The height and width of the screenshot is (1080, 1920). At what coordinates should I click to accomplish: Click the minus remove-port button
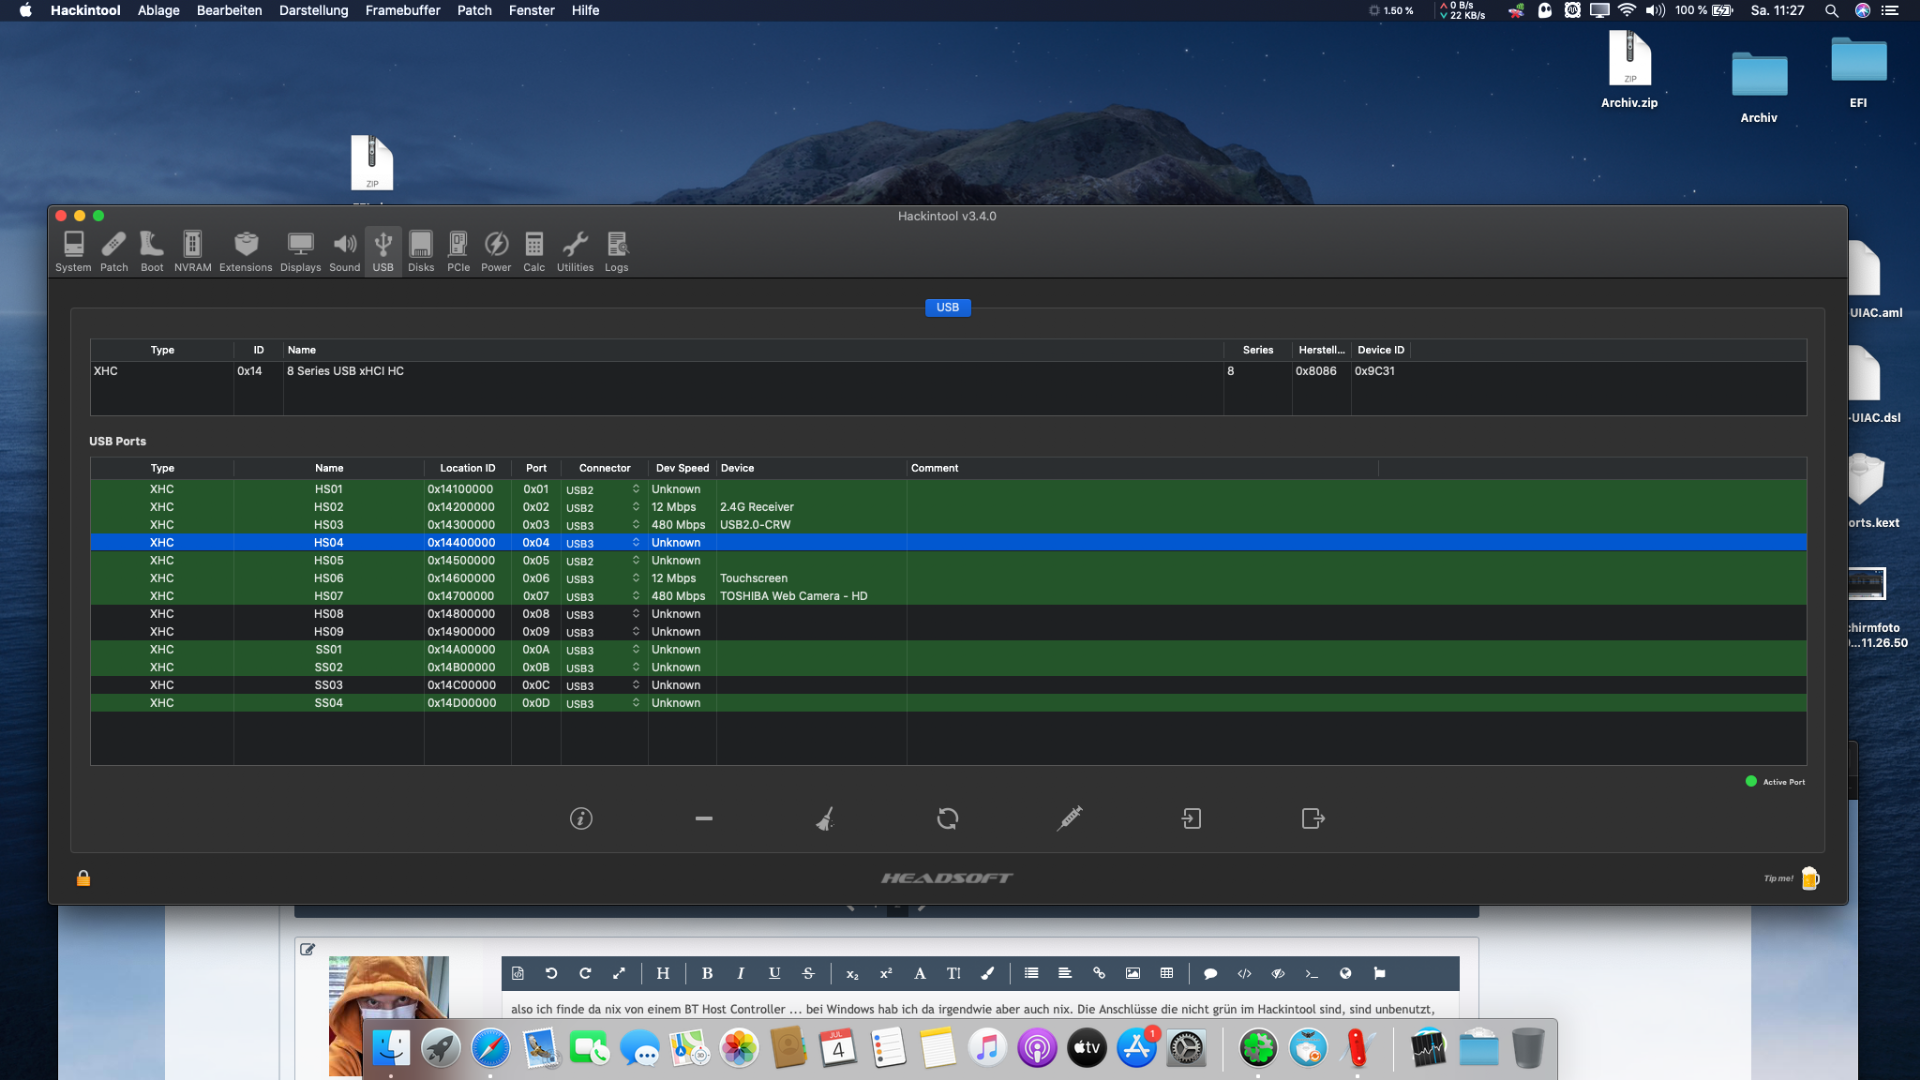click(704, 819)
